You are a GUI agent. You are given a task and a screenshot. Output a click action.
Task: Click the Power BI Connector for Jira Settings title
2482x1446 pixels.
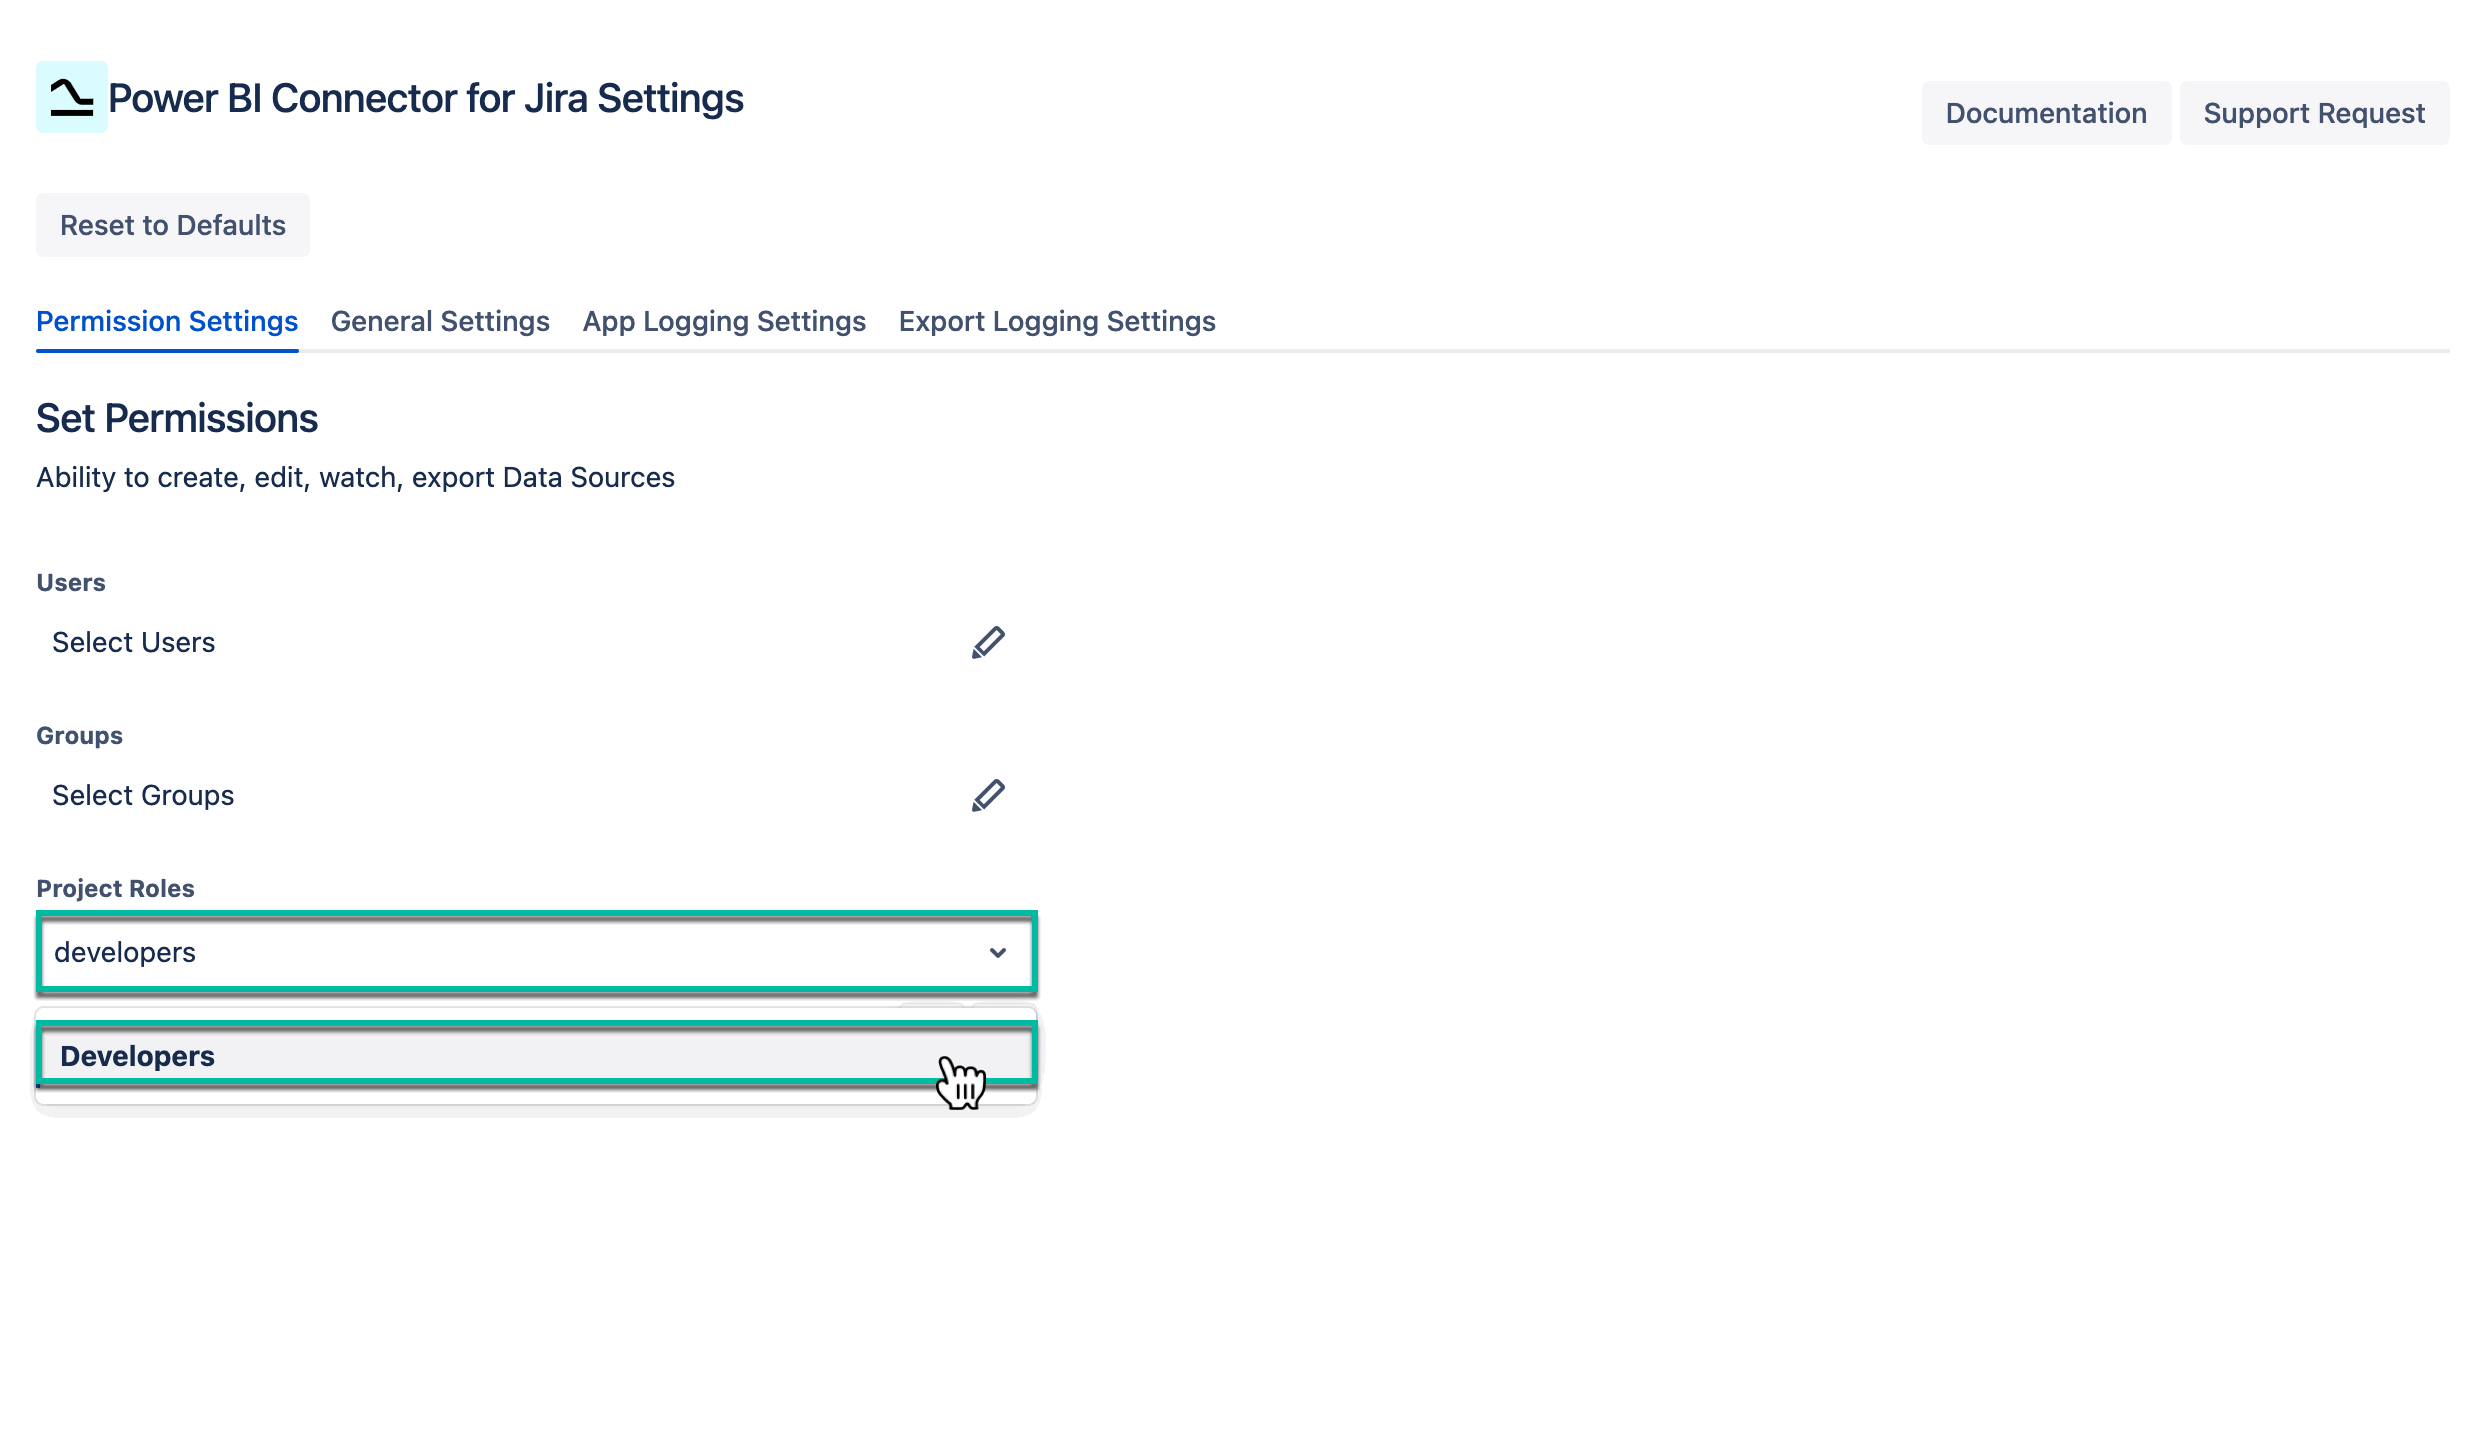425,97
